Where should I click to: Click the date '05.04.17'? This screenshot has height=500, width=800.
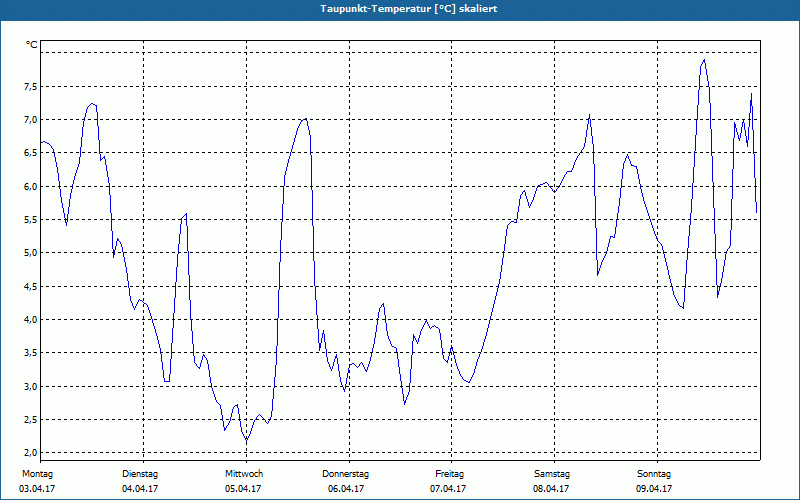[x=243, y=489]
